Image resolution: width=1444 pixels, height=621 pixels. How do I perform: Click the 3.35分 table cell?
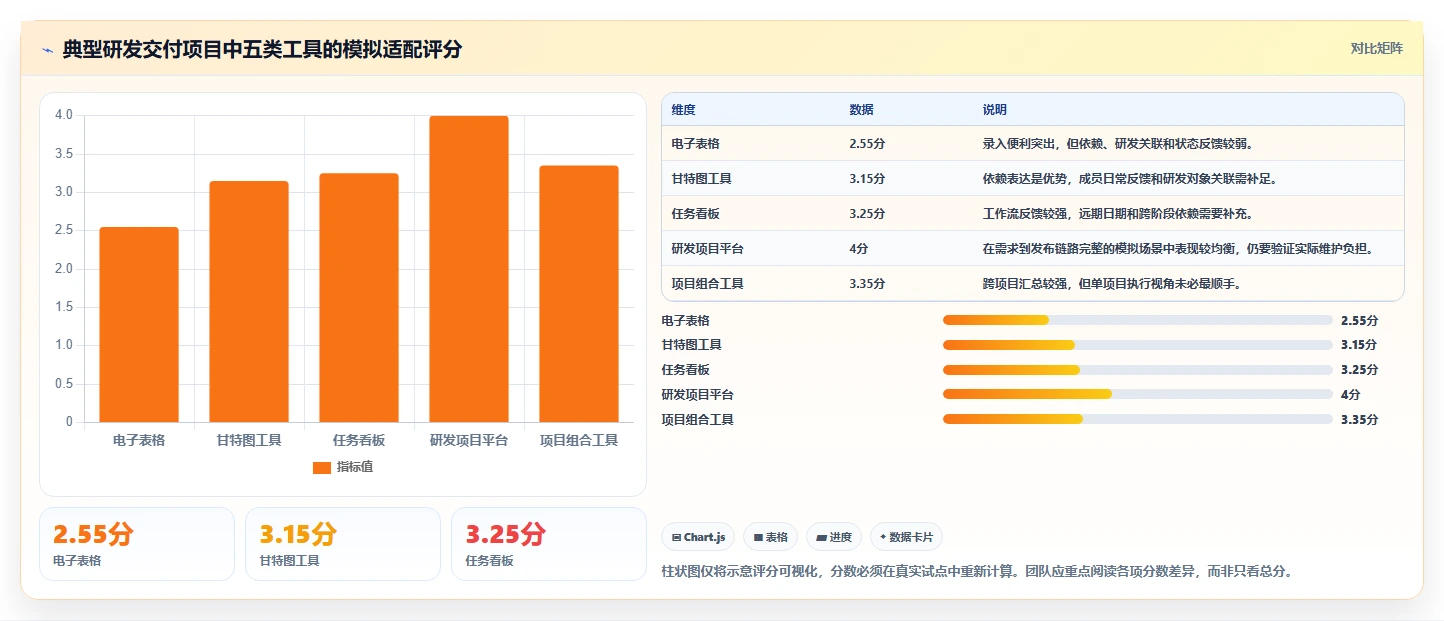867,284
